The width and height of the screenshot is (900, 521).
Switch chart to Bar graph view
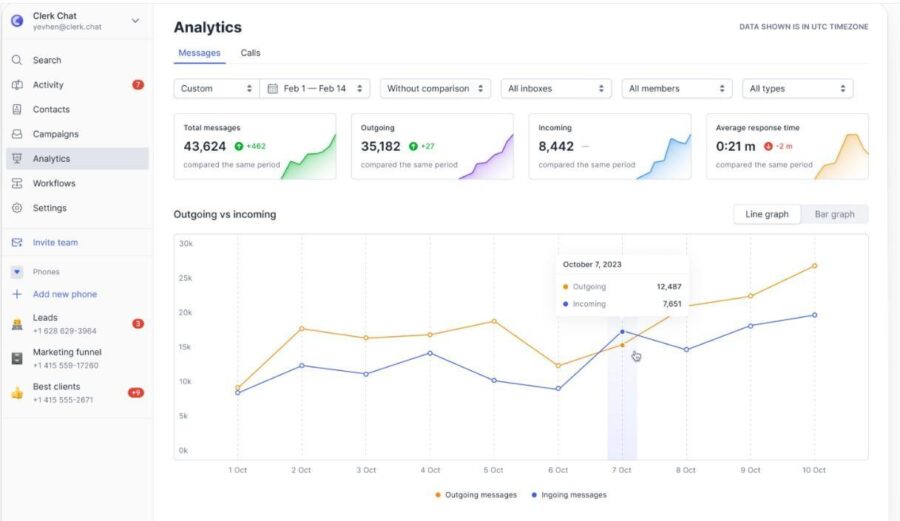(x=834, y=214)
